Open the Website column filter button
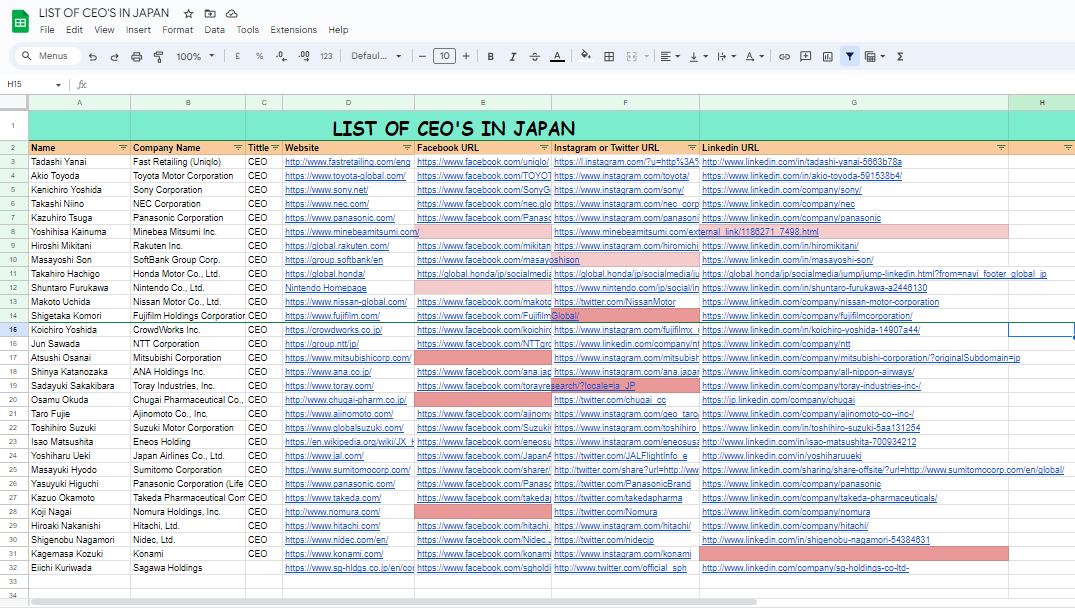This screenshot has width=1075, height=608. coord(407,147)
